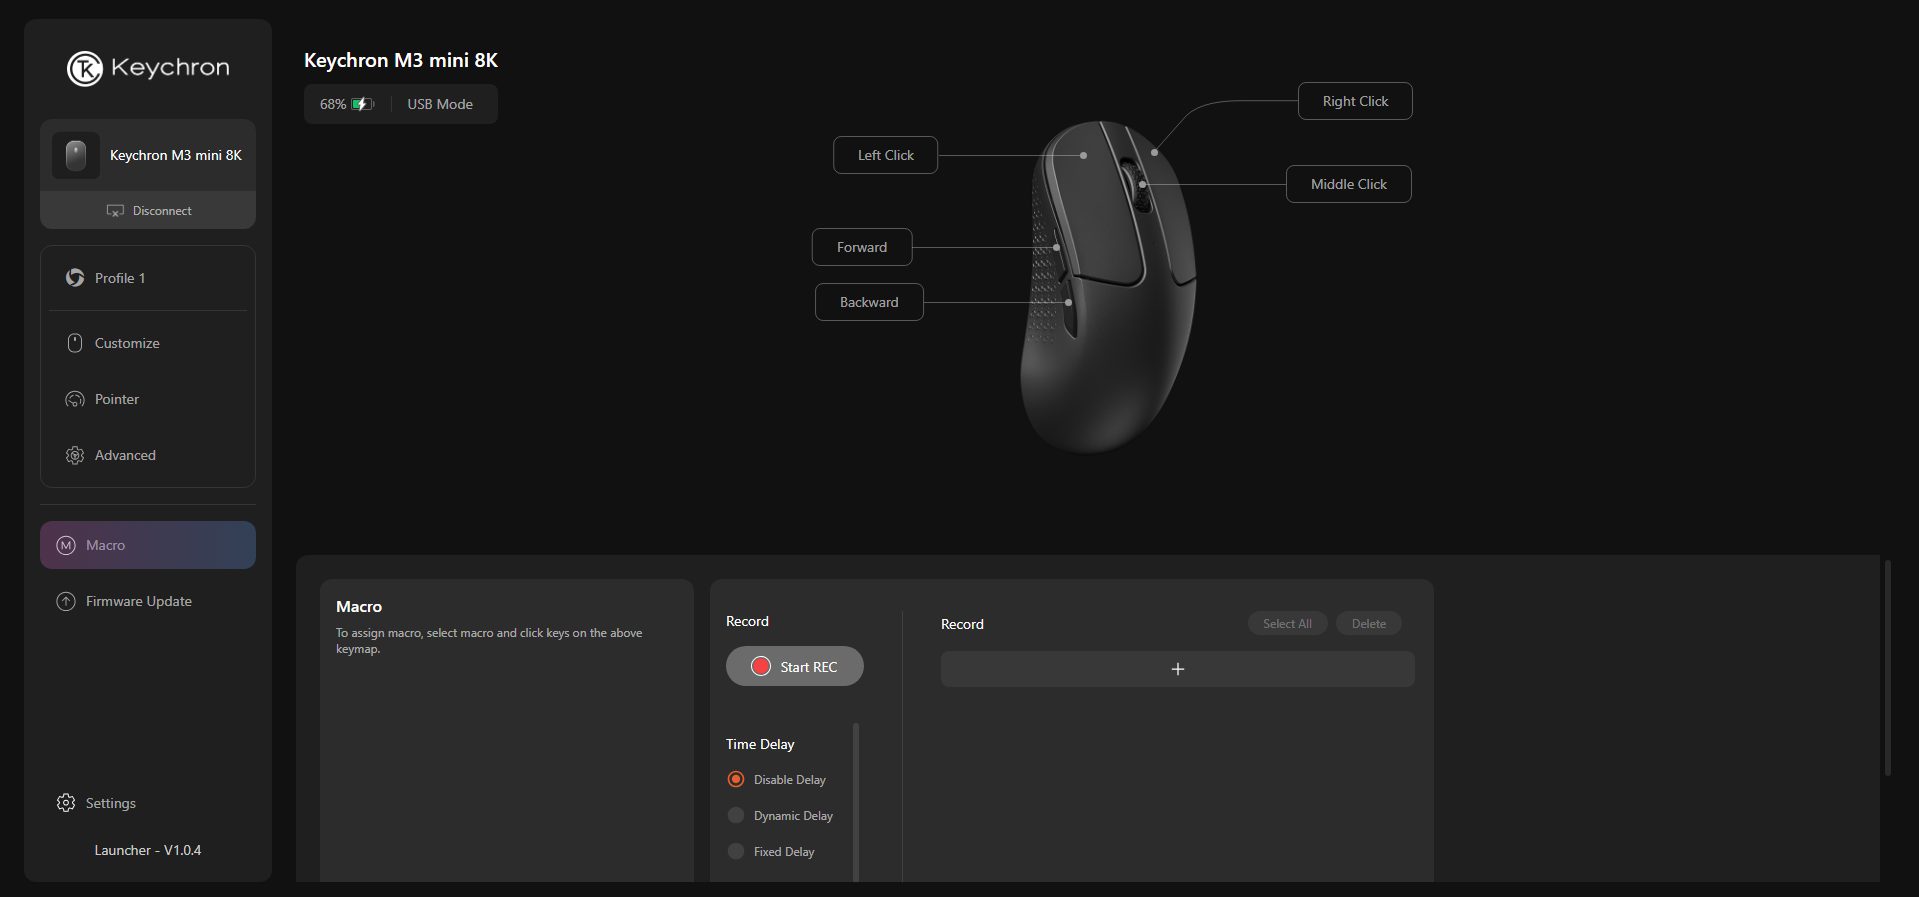The width and height of the screenshot is (1919, 897).
Task: Click the Disconnect icon
Action: pyautogui.click(x=115, y=211)
